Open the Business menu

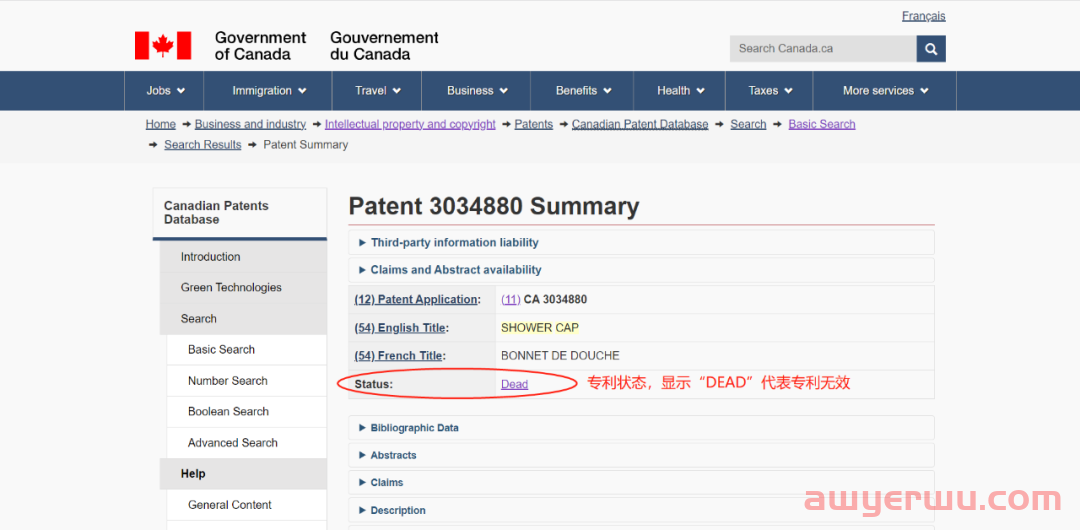477,90
